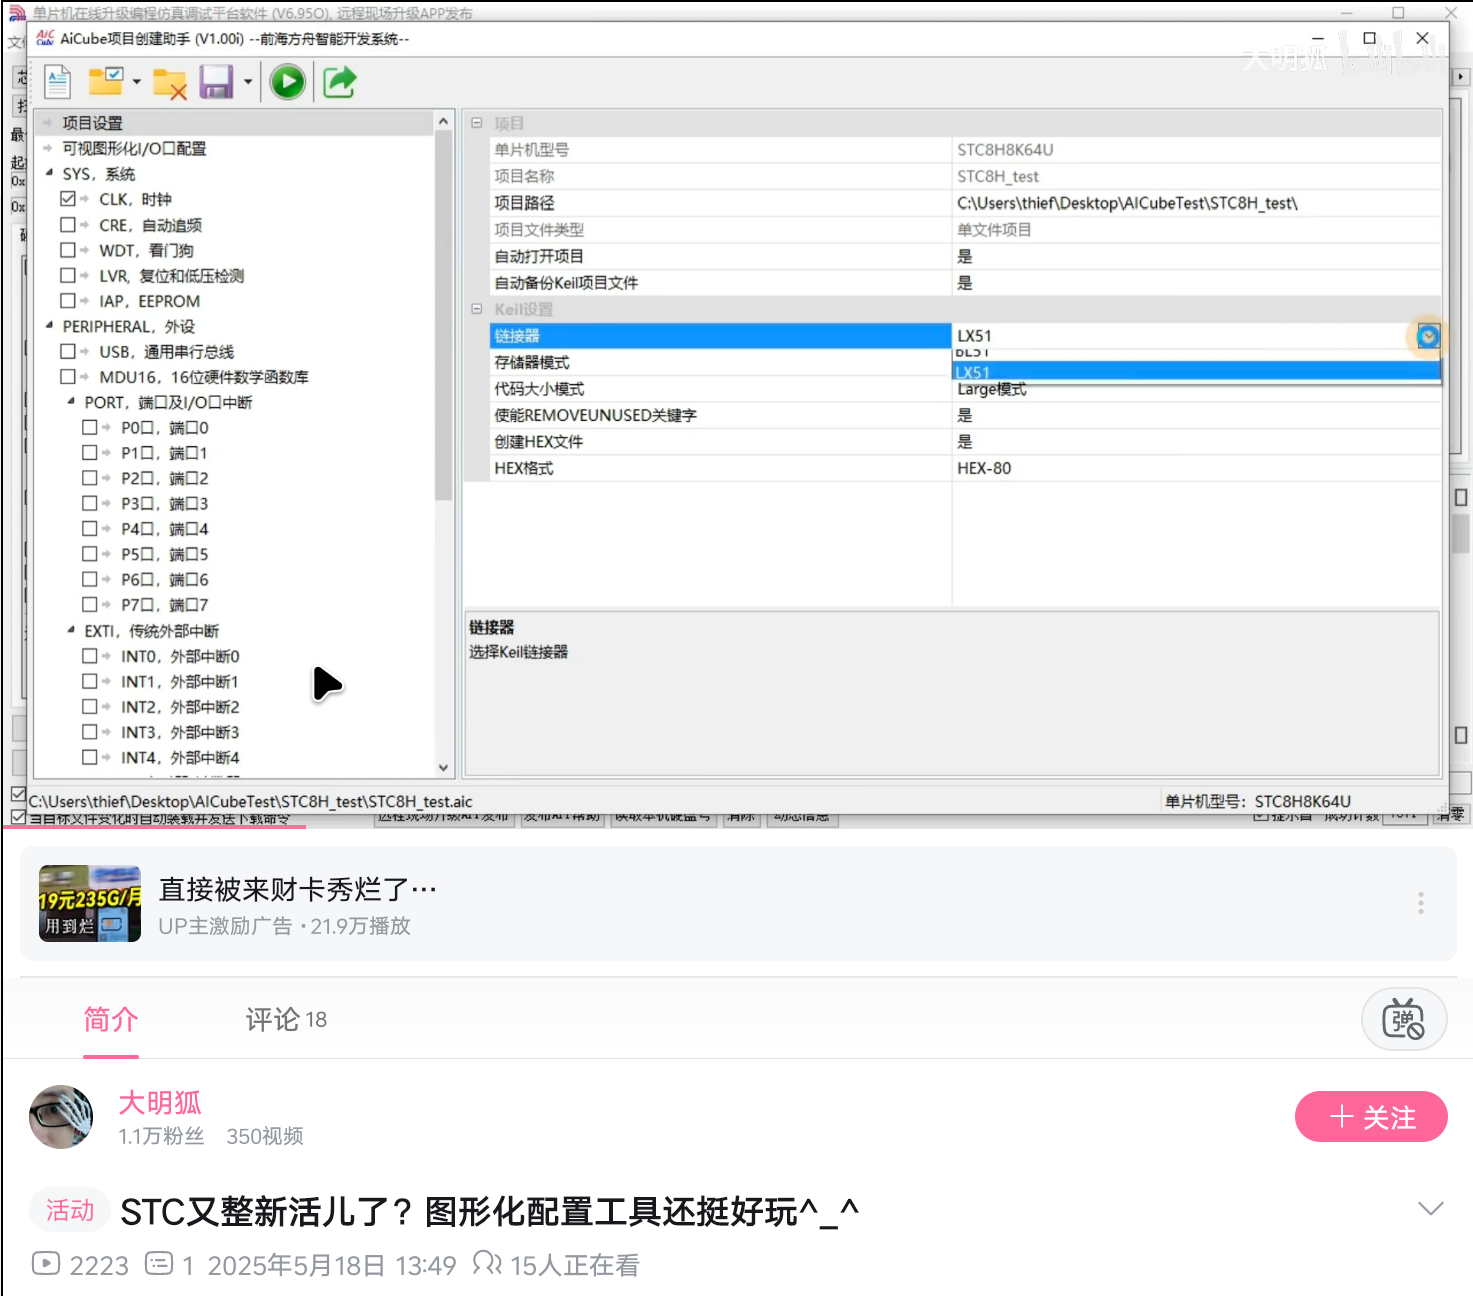This screenshot has height=1296, width=1473.
Task: Click the 自动备份Keil项目文件 property row
Action: (x=965, y=282)
